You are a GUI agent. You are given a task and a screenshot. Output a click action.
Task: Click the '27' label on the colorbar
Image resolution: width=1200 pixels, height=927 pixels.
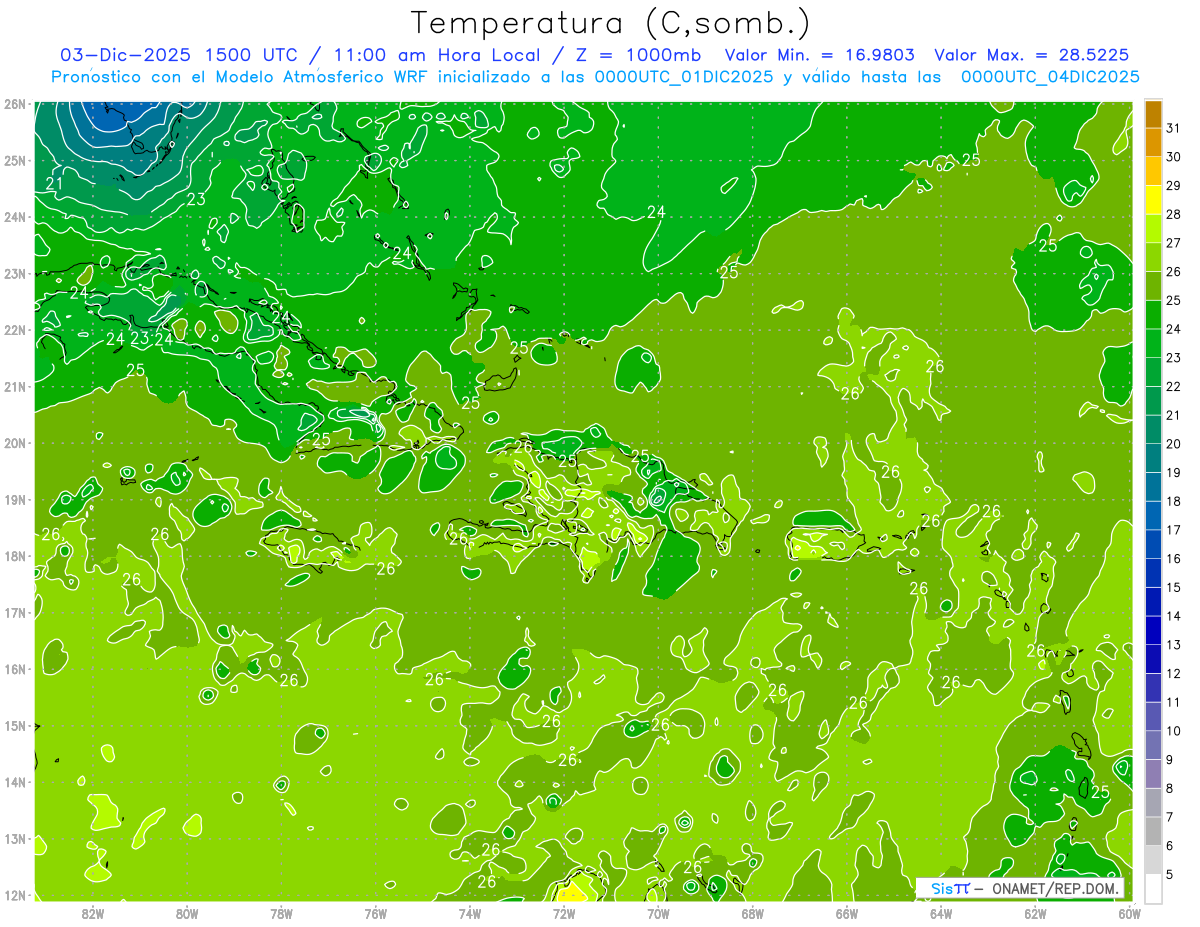coord(1174,243)
